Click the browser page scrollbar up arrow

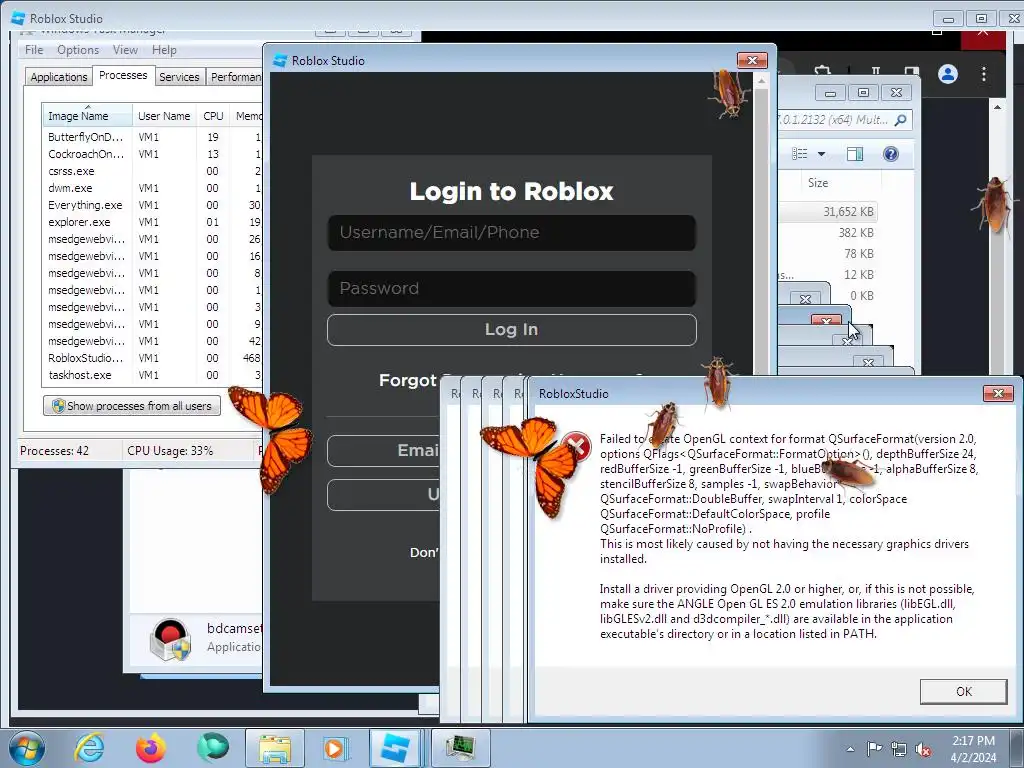pos(997,106)
